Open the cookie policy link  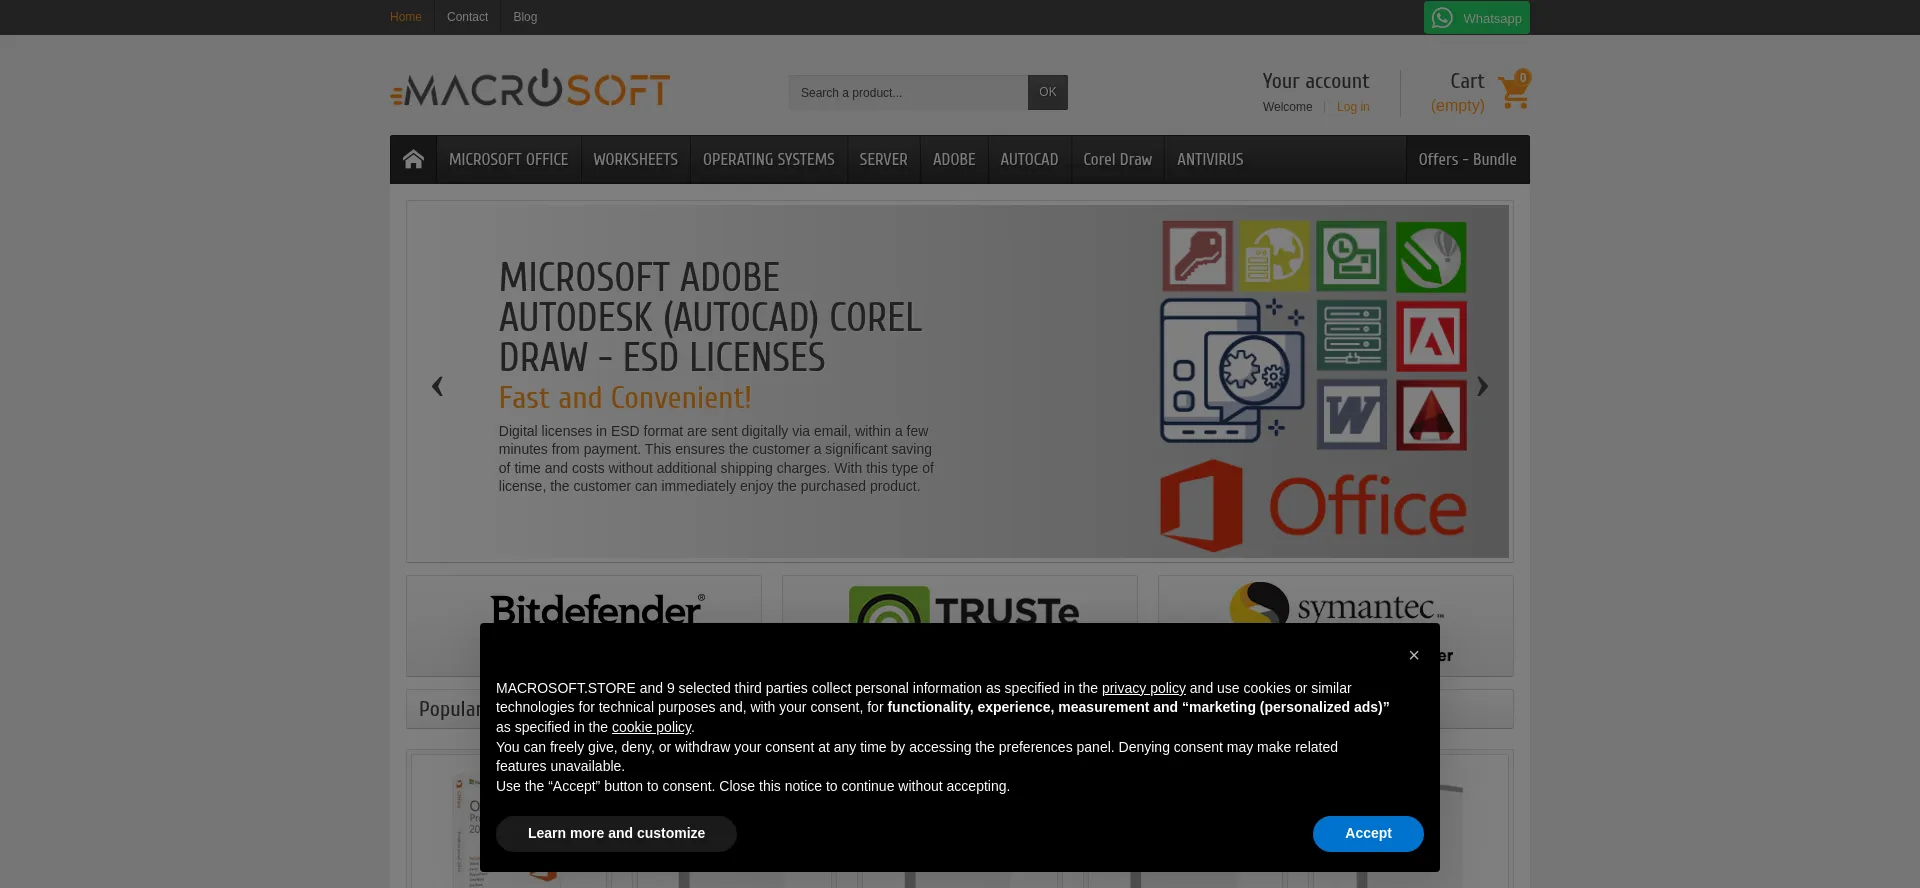pos(651,727)
